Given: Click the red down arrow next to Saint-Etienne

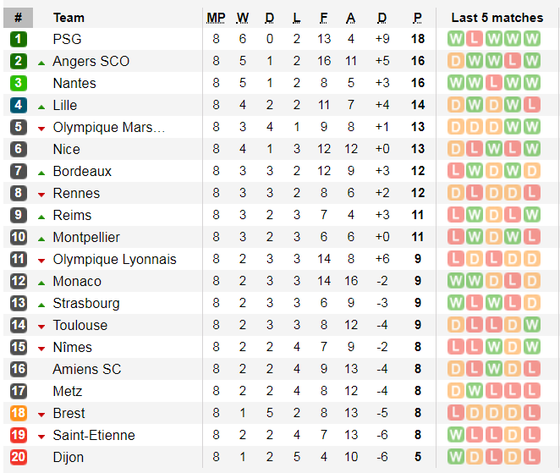Looking at the screenshot, I should coord(41,437).
